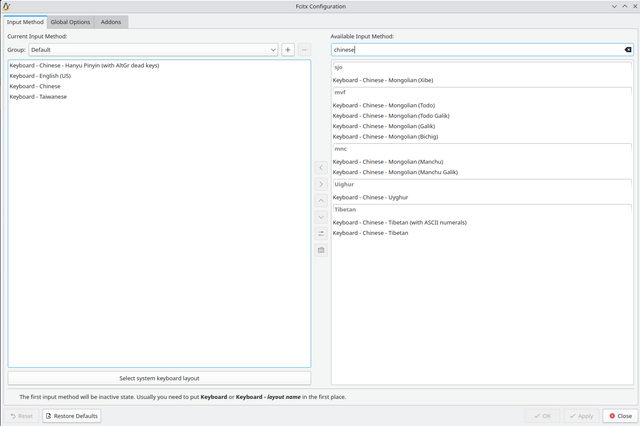
Task: Click the Fcitx penguin window icon
Action: click(x=6, y=6)
